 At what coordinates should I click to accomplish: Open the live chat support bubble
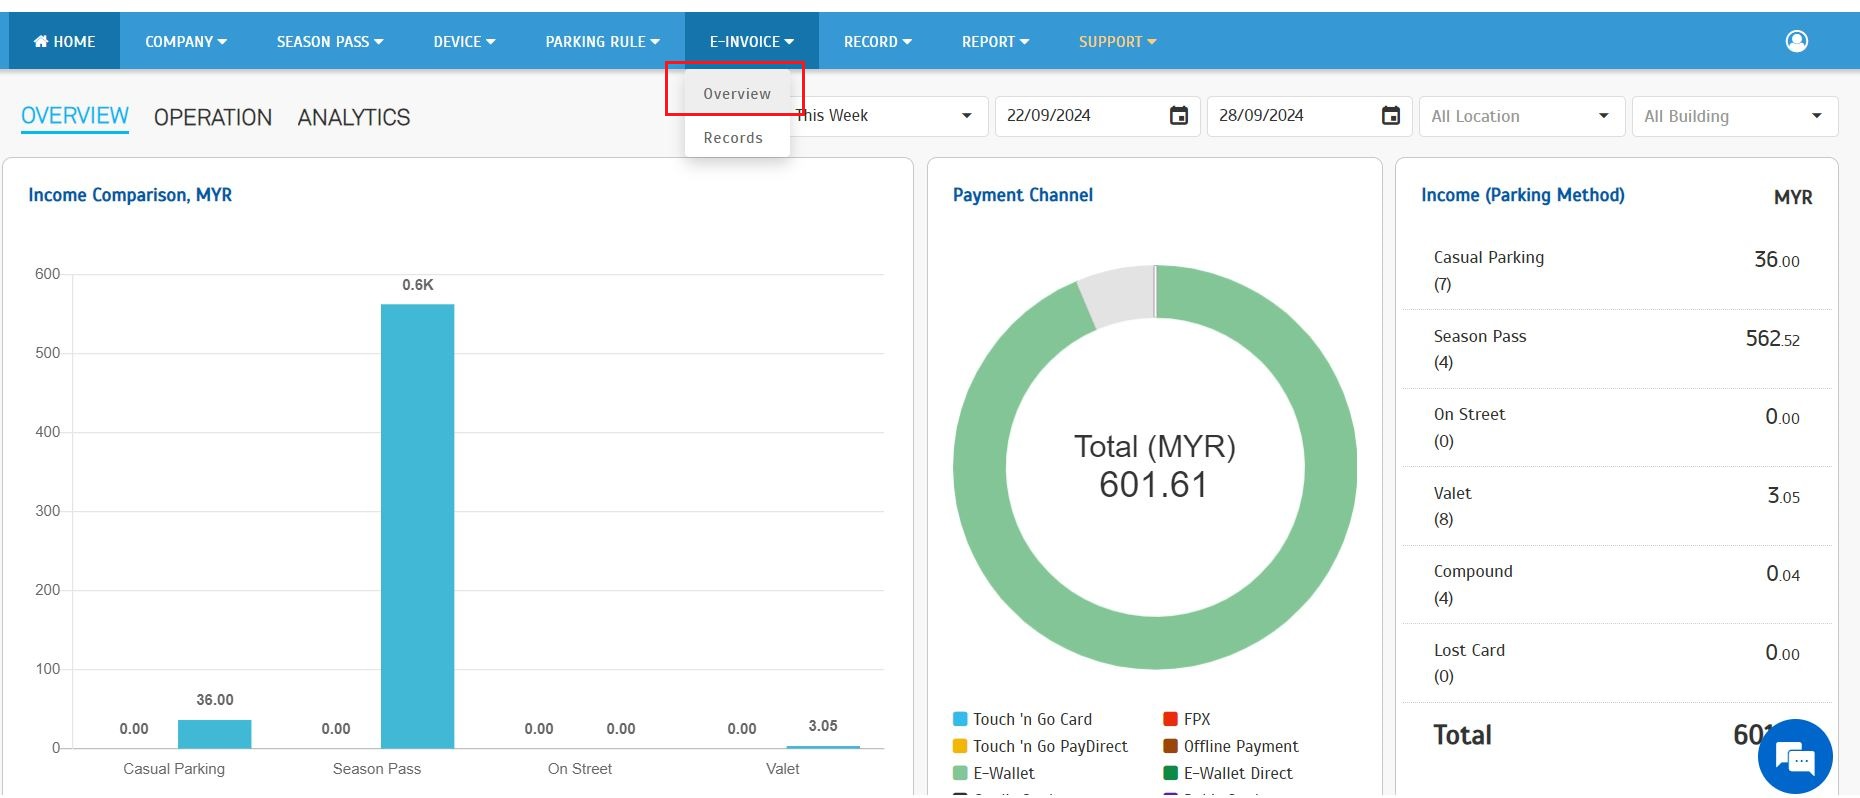1795,756
